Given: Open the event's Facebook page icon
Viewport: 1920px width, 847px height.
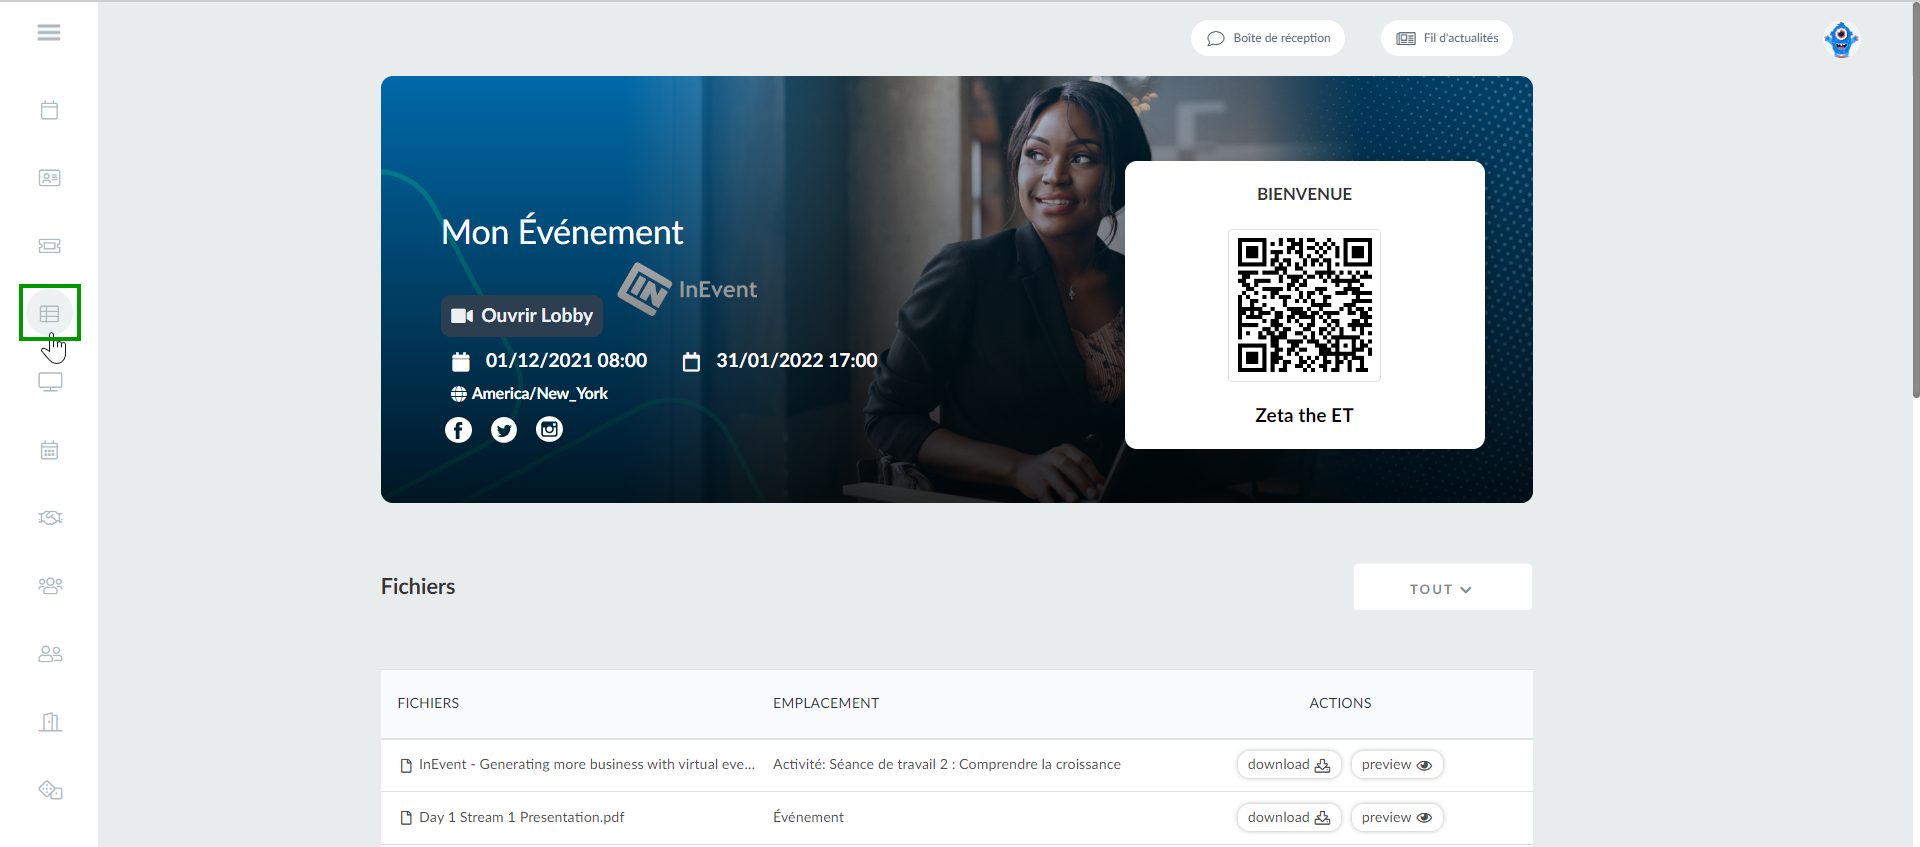Looking at the screenshot, I should tap(458, 430).
